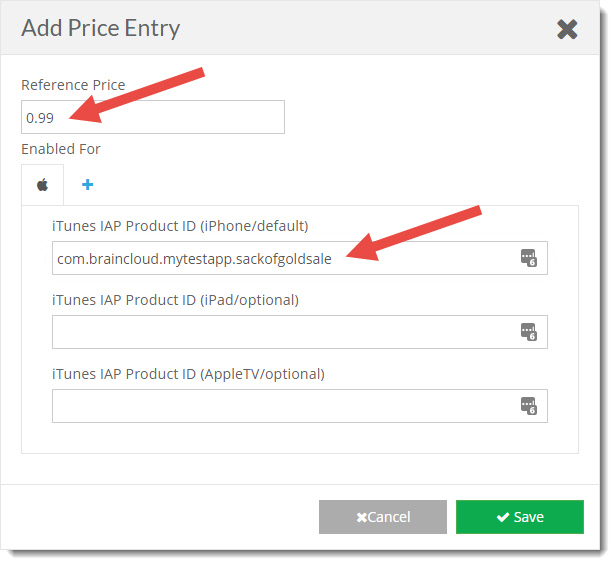Click the iTunes IAP Product ID (iPad/optional) label

point(175,299)
